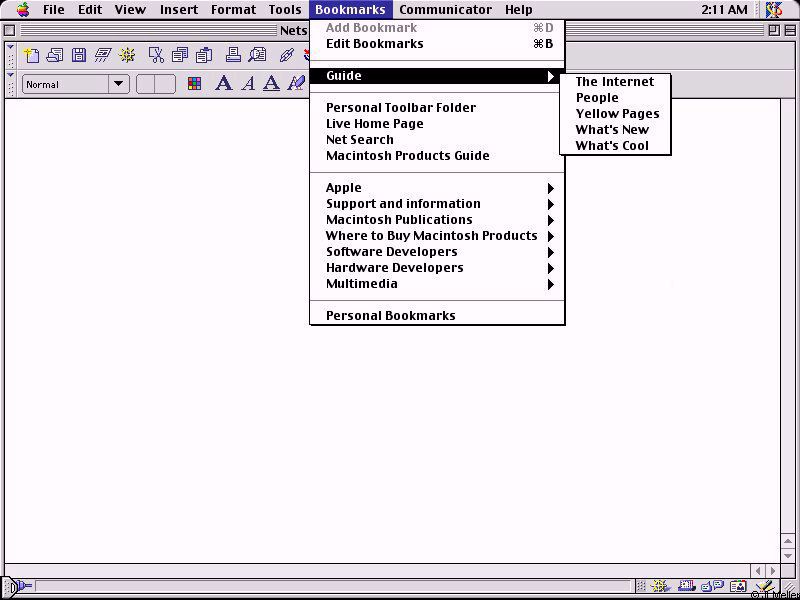Image resolution: width=800 pixels, height=600 pixels.
Task: Toggle italic text formatting
Action: (x=248, y=84)
